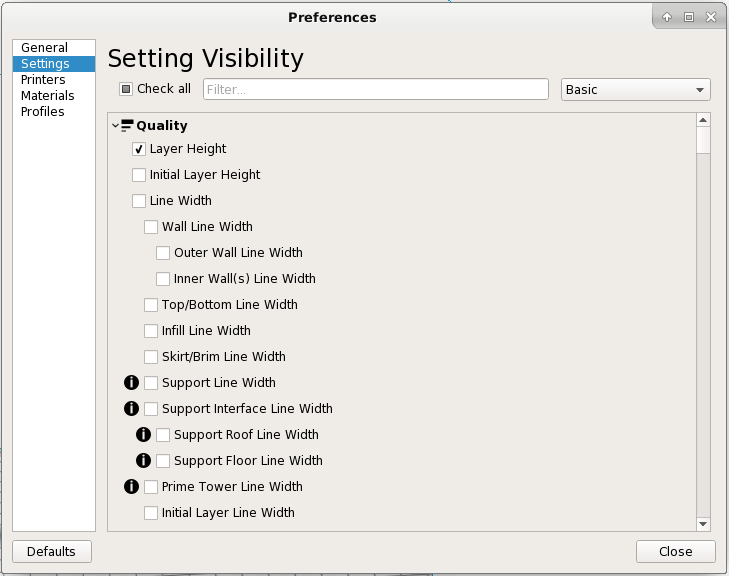This screenshot has height=576, width=729.
Task: Open the Basic visibility preset dropdown
Action: (x=636, y=90)
